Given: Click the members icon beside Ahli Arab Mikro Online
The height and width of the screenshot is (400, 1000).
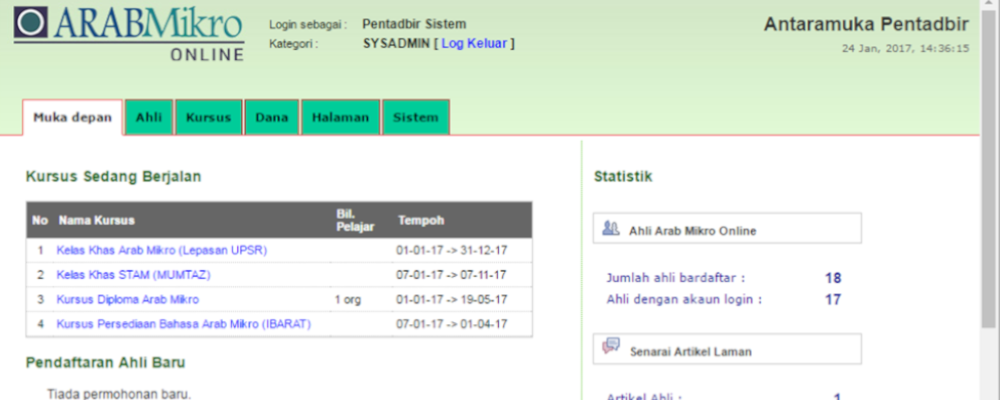Looking at the screenshot, I should (610, 228).
